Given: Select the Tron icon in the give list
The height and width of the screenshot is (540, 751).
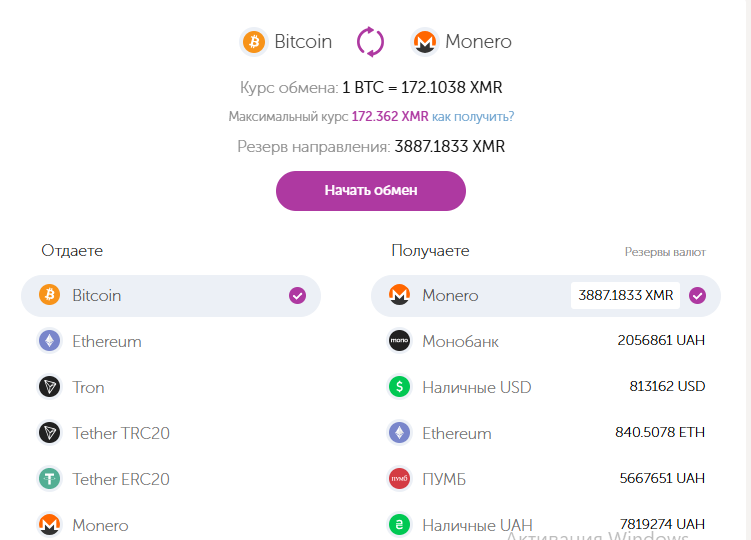Looking at the screenshot, I should point(49,387).
